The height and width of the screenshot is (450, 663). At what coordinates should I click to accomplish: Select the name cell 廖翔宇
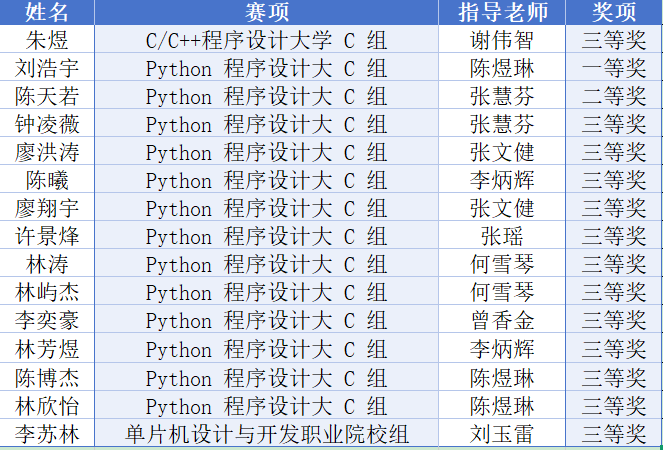pos(47,207)
